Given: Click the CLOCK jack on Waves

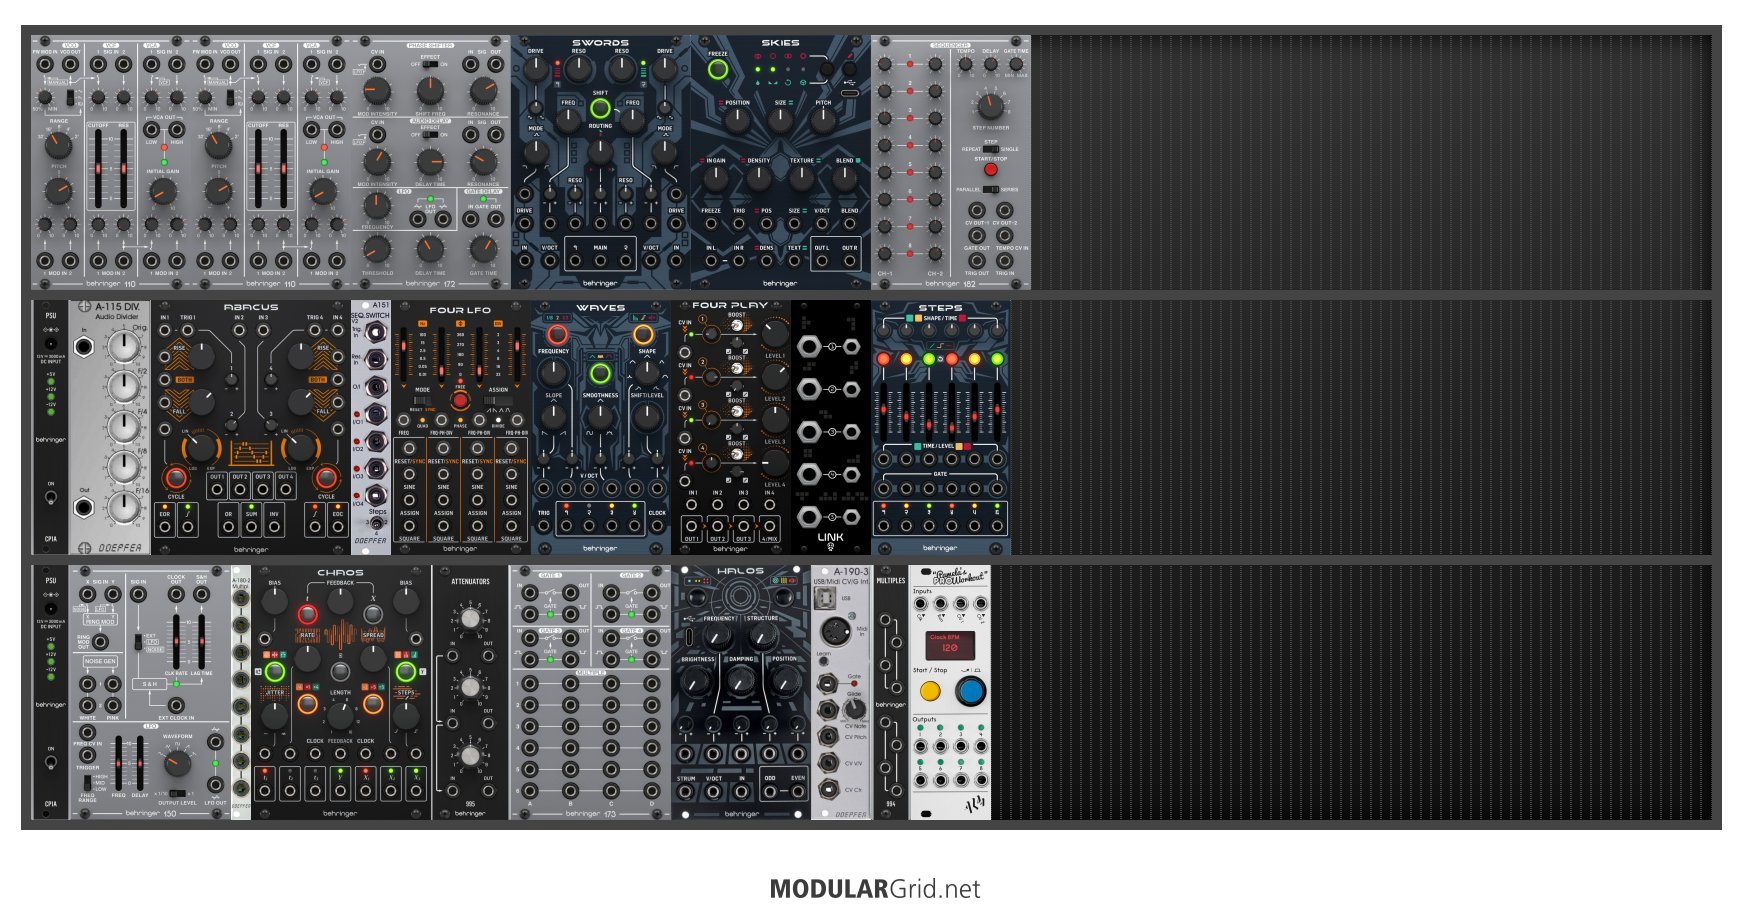Looking at the screenshot, I should pyautogui.click(x=656, y=525).
